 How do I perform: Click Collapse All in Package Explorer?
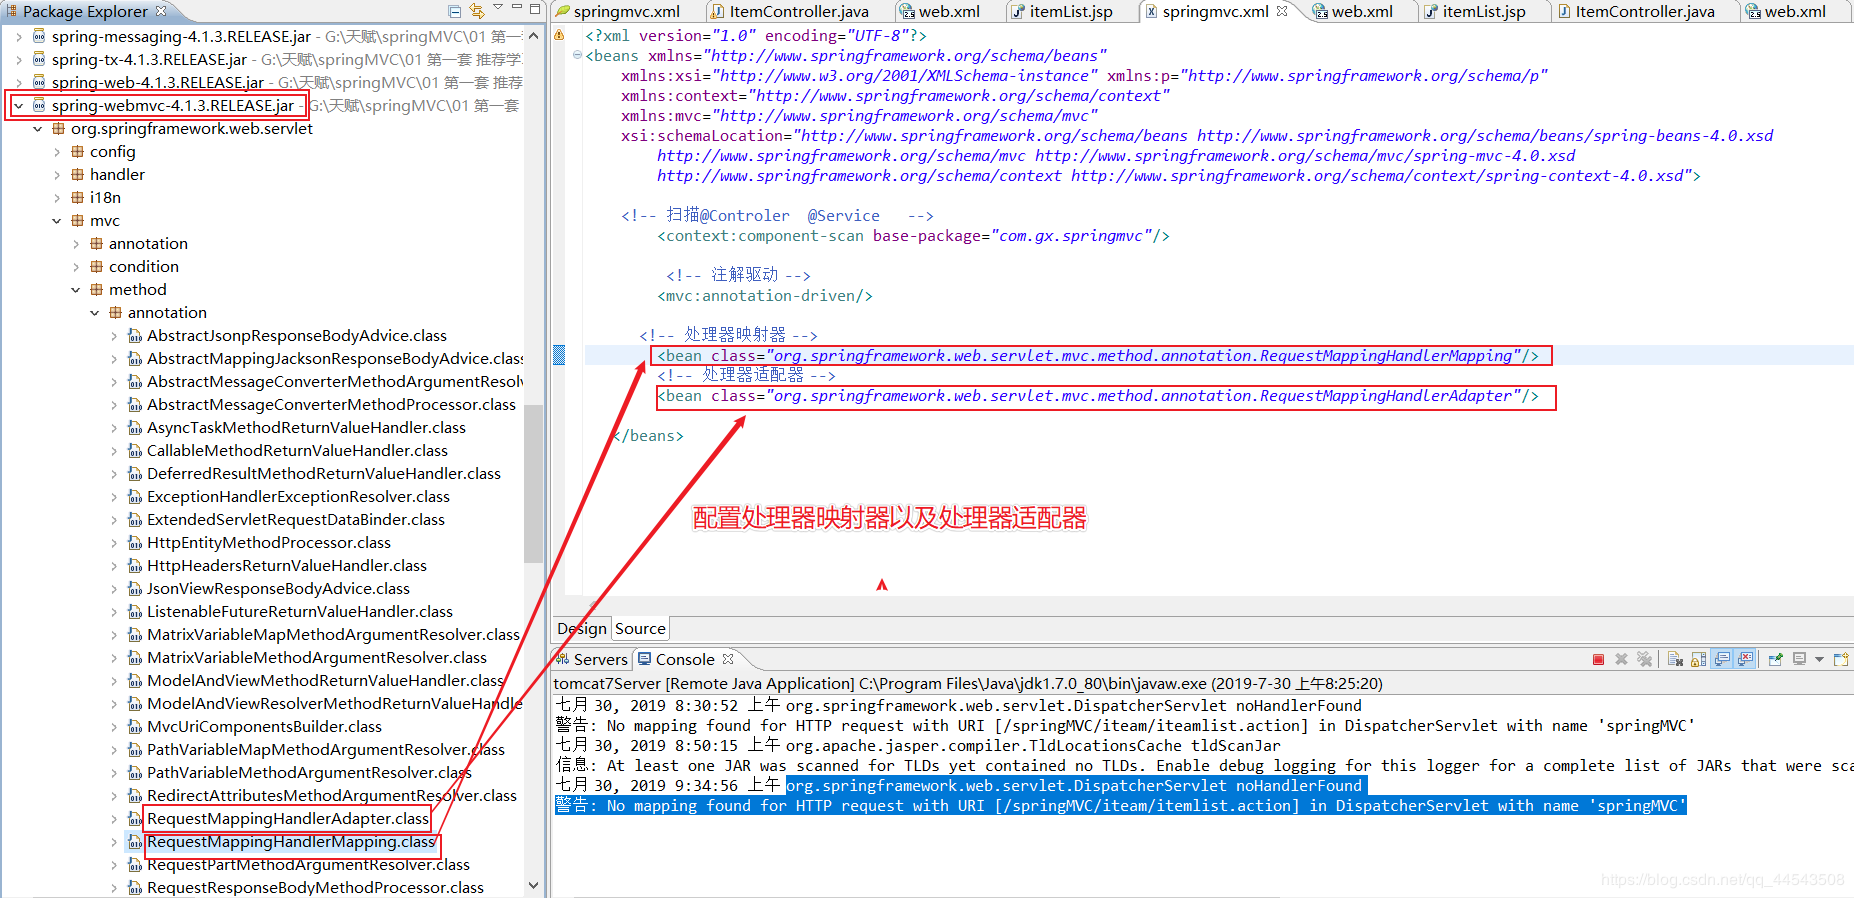pos(455,11)
